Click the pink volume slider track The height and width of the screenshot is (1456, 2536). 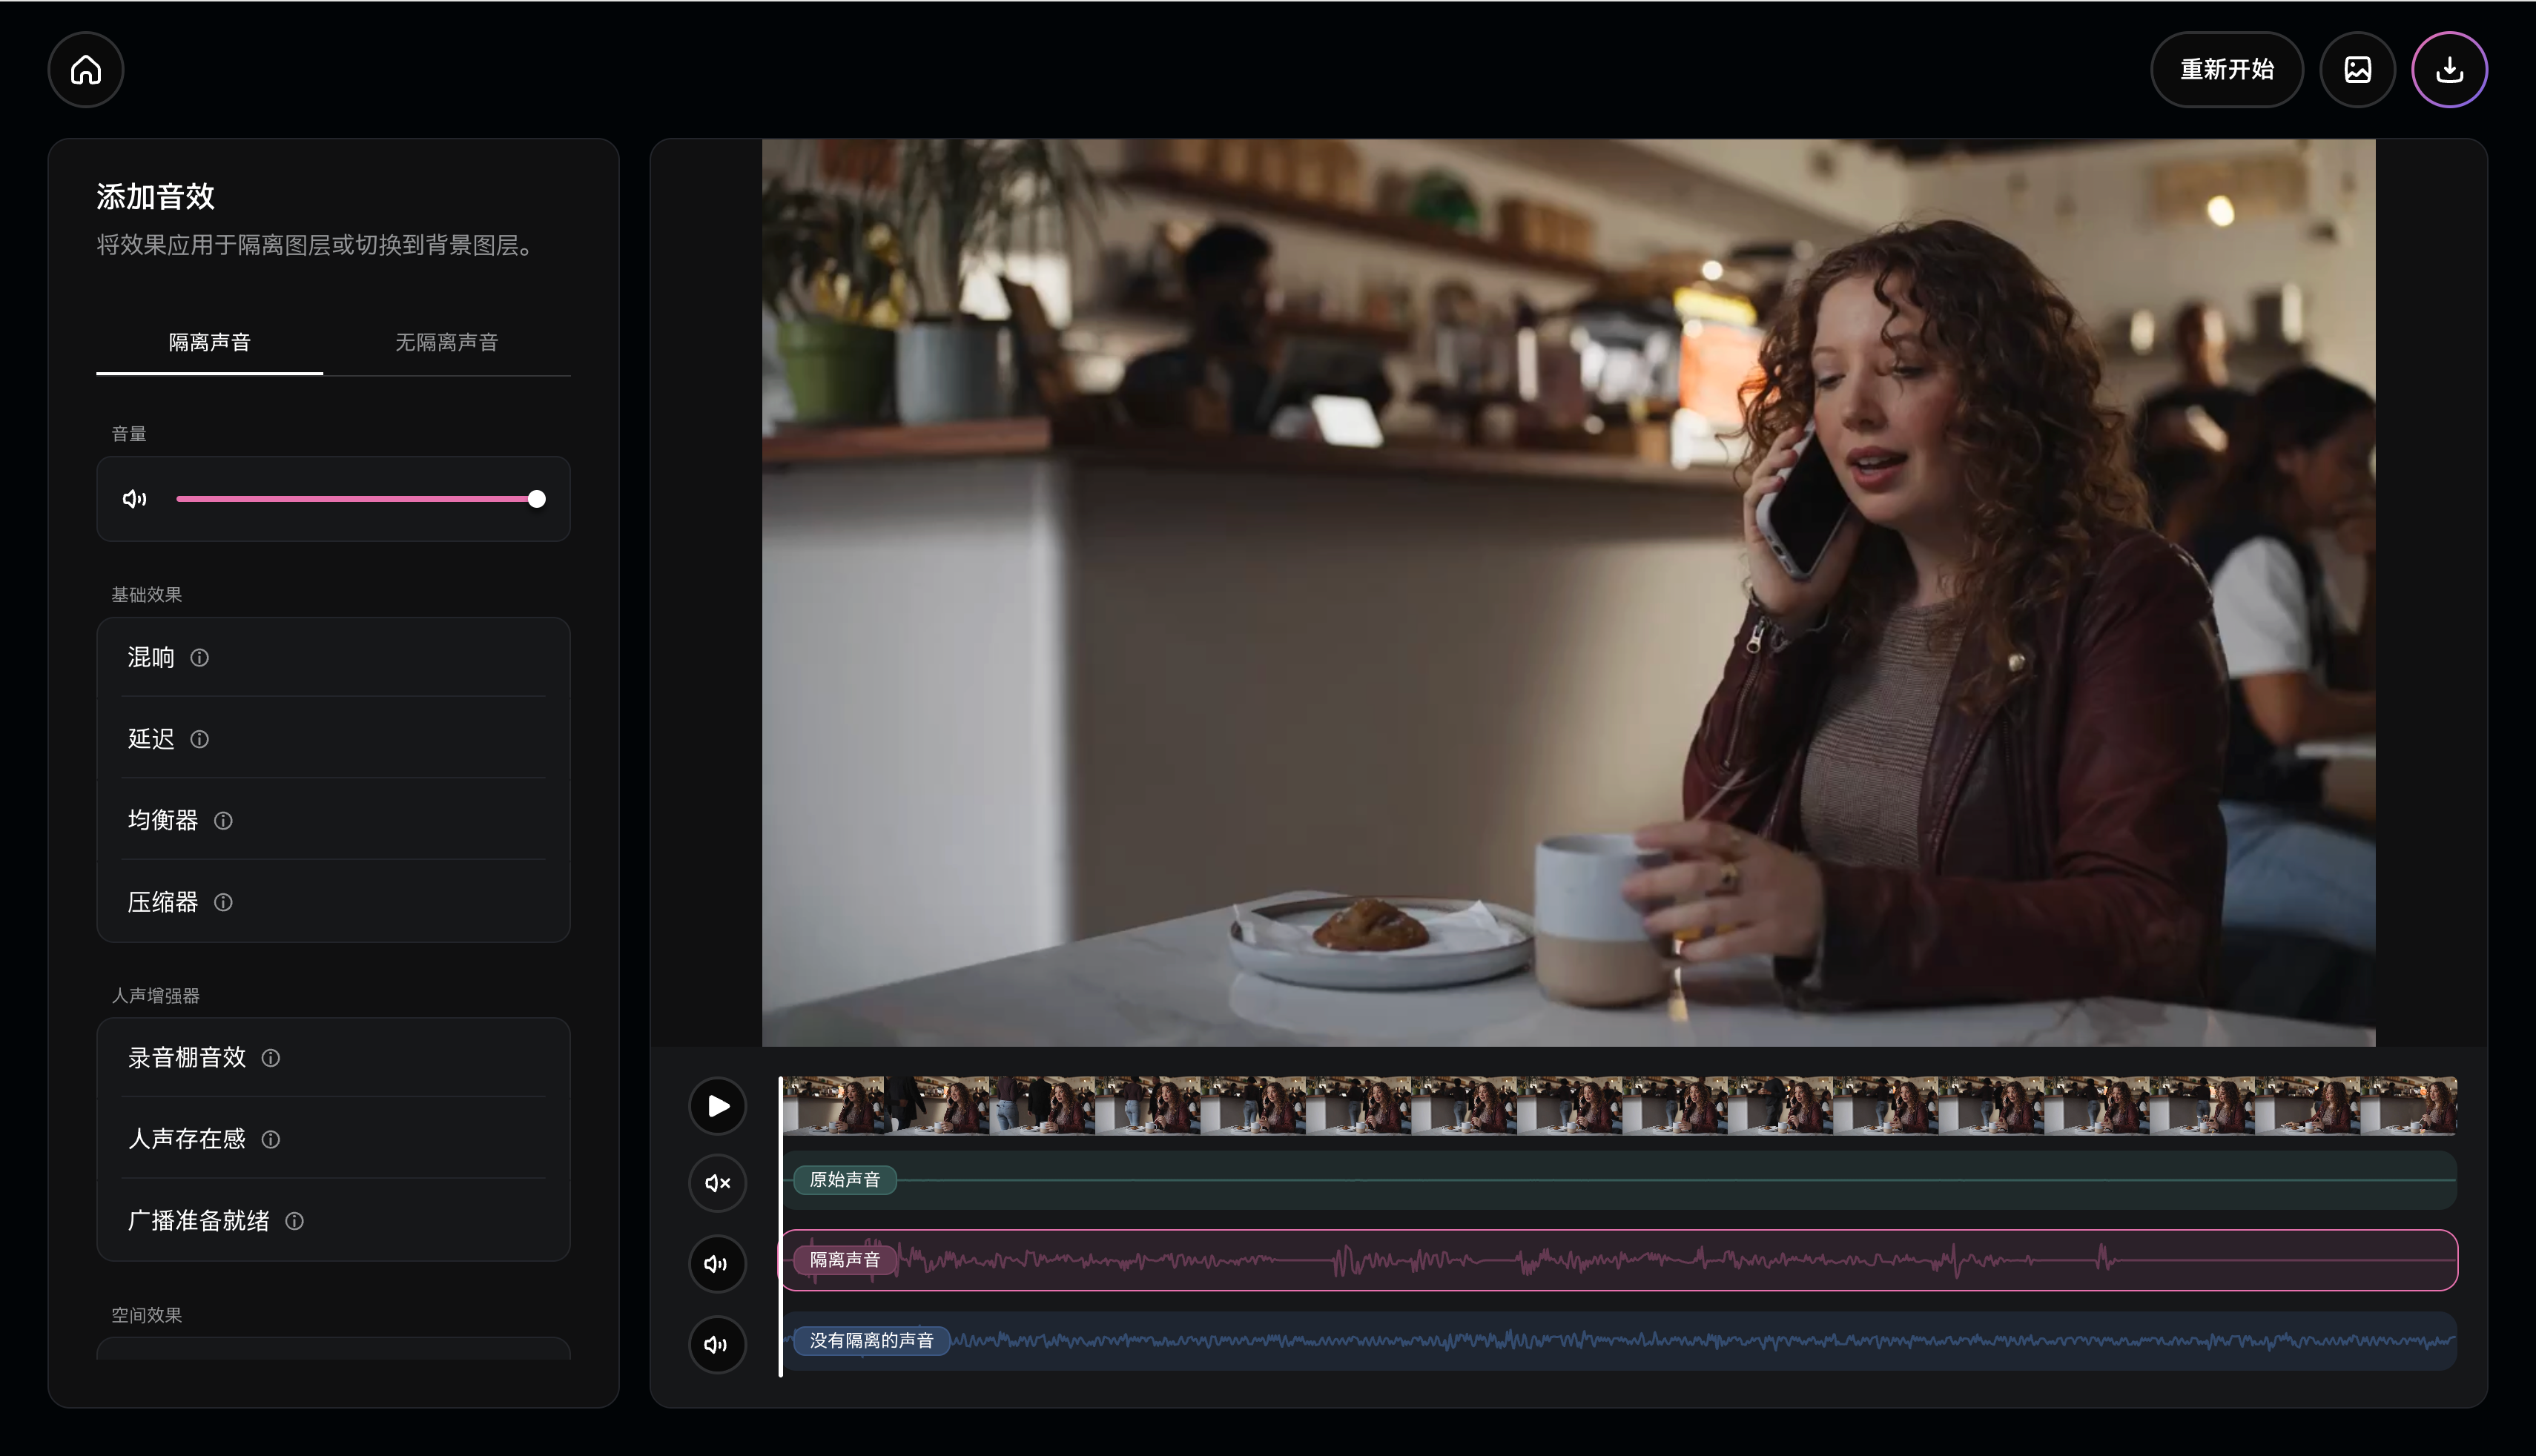point(355,499)
